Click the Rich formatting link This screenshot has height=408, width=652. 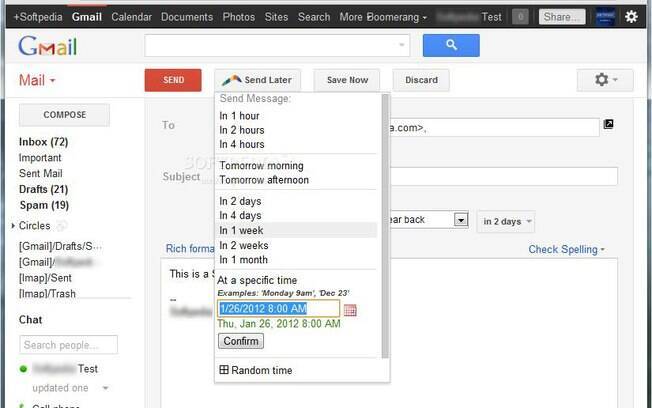[190, 248]
